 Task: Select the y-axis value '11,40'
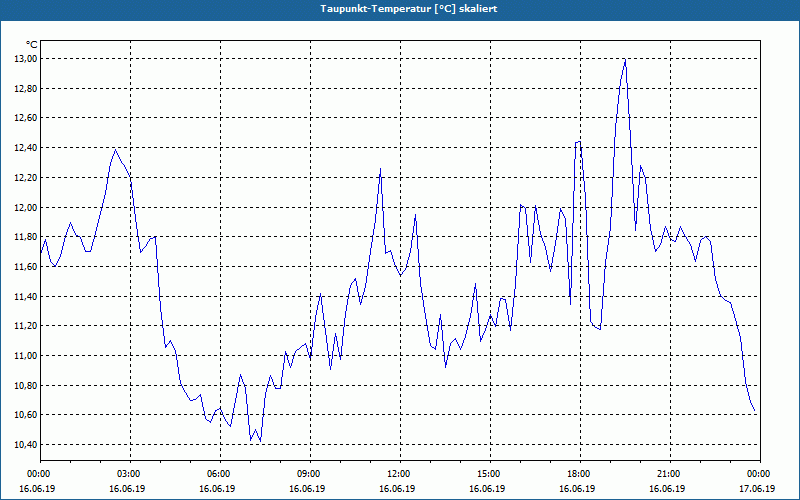point(26,296)
